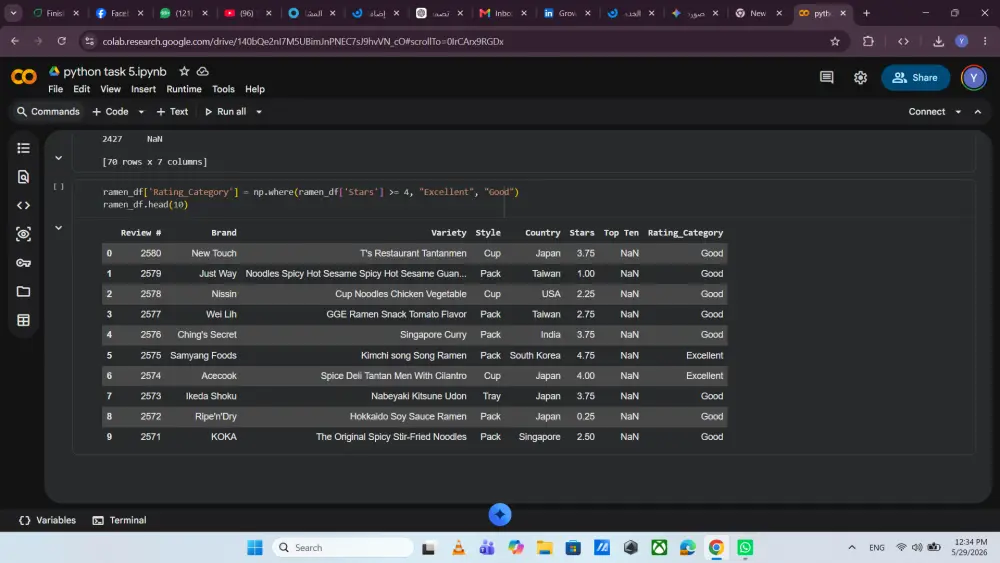Open File Explorer from the taskbar

(x=544, y=548)
